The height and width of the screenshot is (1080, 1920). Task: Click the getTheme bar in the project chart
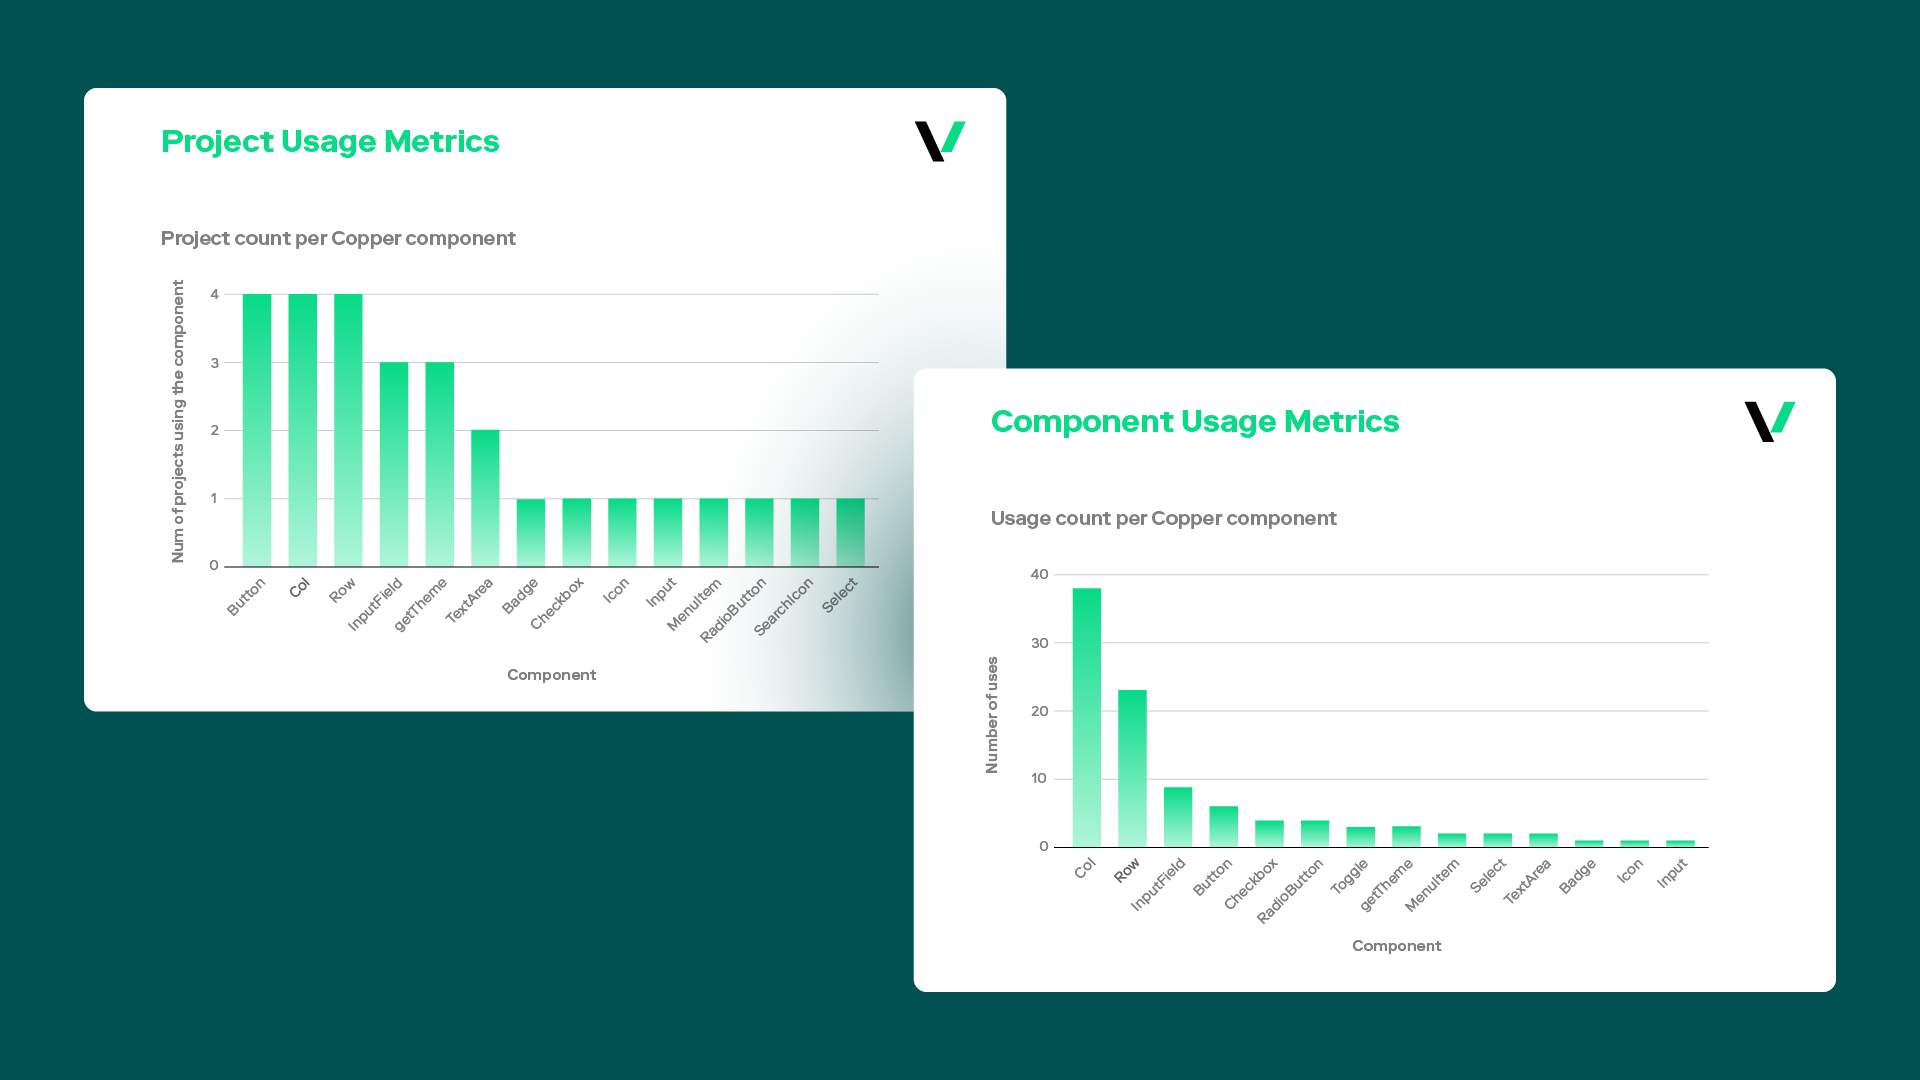pyautogui.click(x=439, y=465)
